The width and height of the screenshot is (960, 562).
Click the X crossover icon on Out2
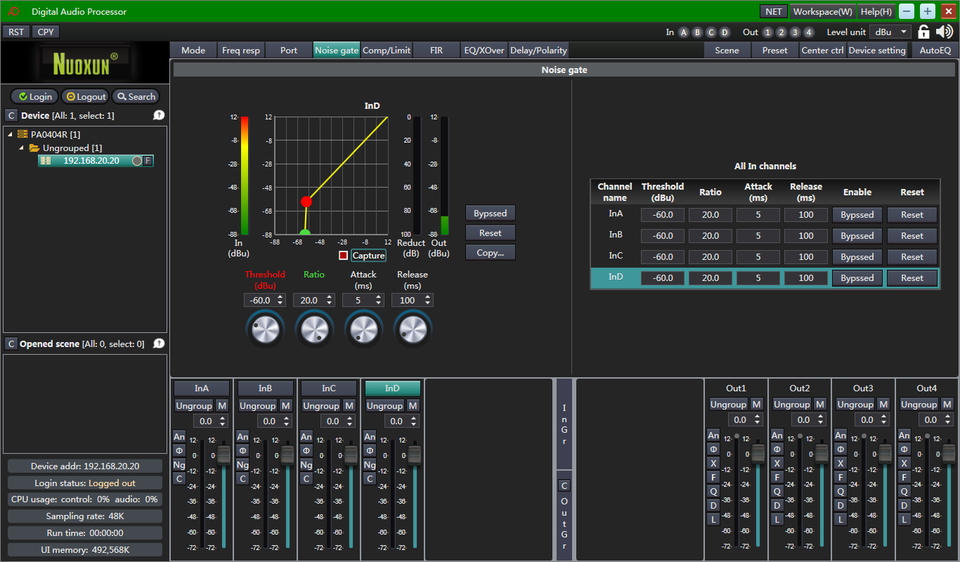point(776,463)
